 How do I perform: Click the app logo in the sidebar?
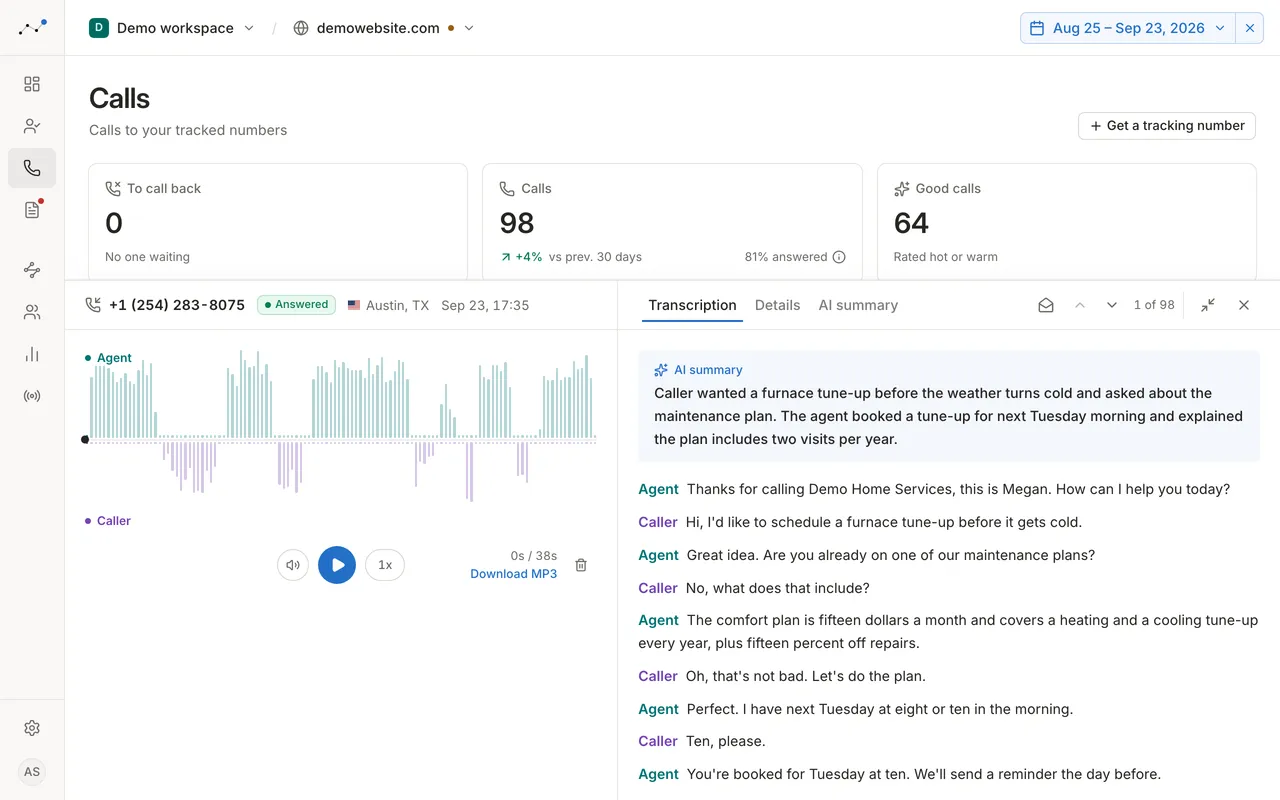[32, 28]
